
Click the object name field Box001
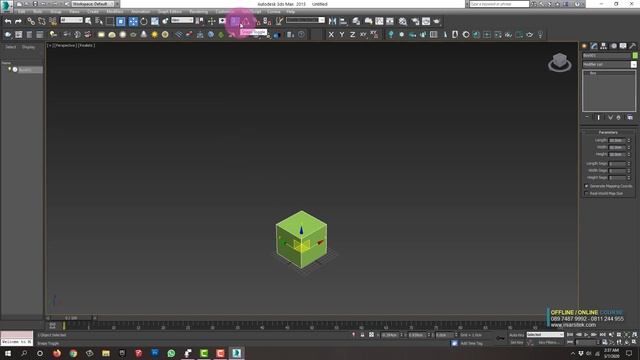(607, 56)
